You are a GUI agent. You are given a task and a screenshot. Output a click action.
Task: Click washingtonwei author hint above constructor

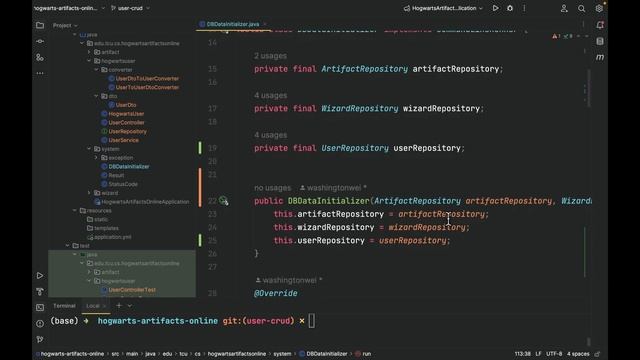333,188
